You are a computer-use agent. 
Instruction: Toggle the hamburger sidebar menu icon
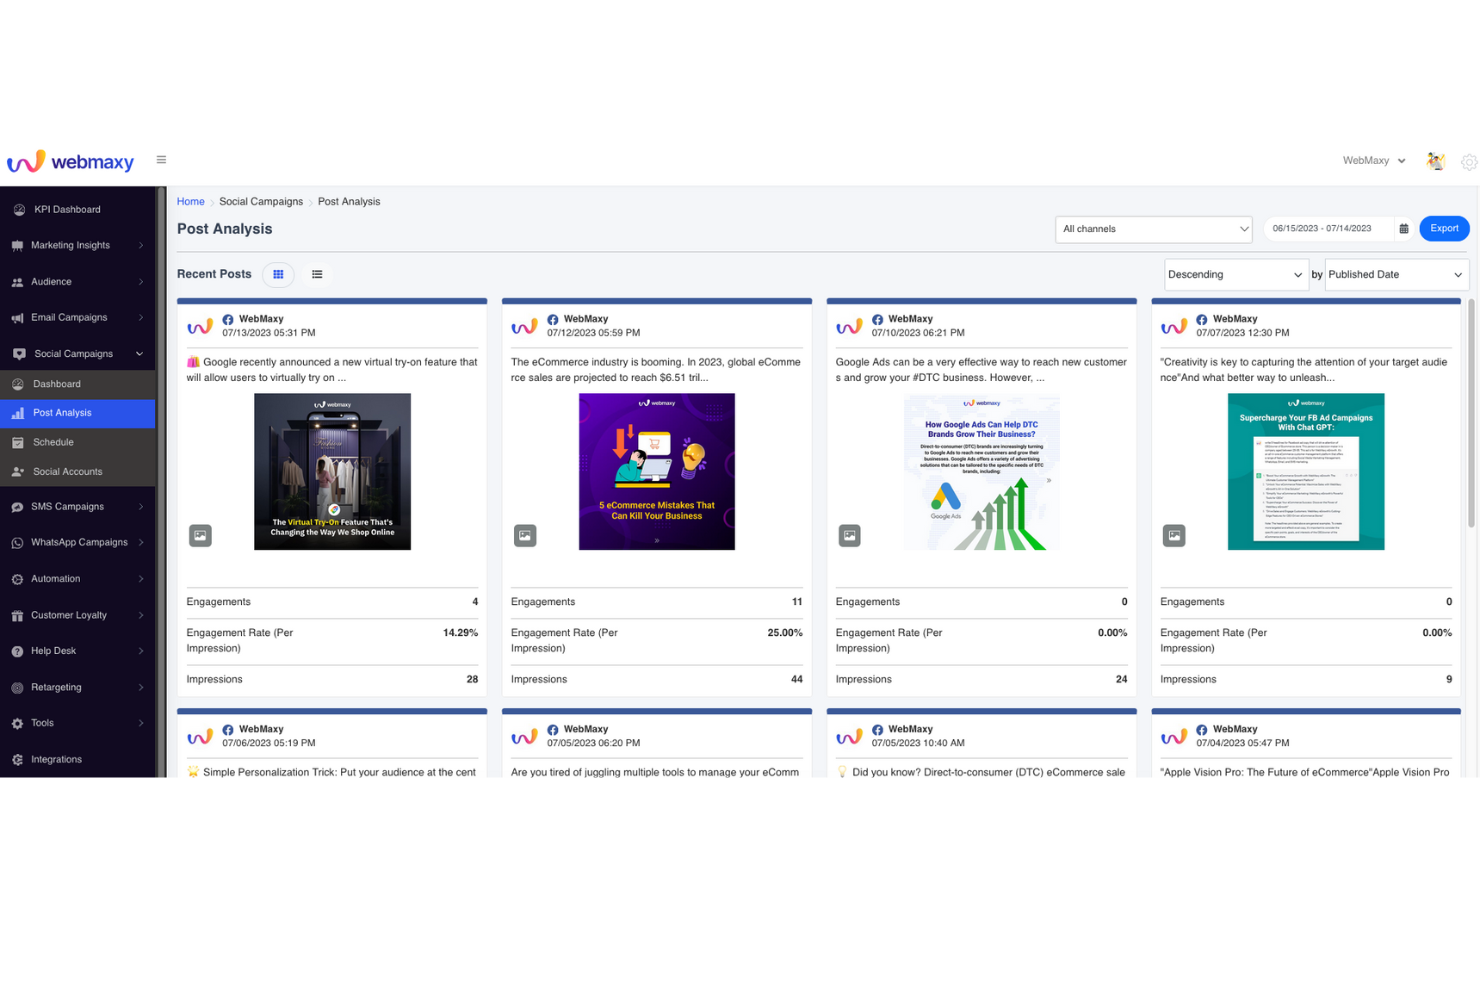pos(161,160)
